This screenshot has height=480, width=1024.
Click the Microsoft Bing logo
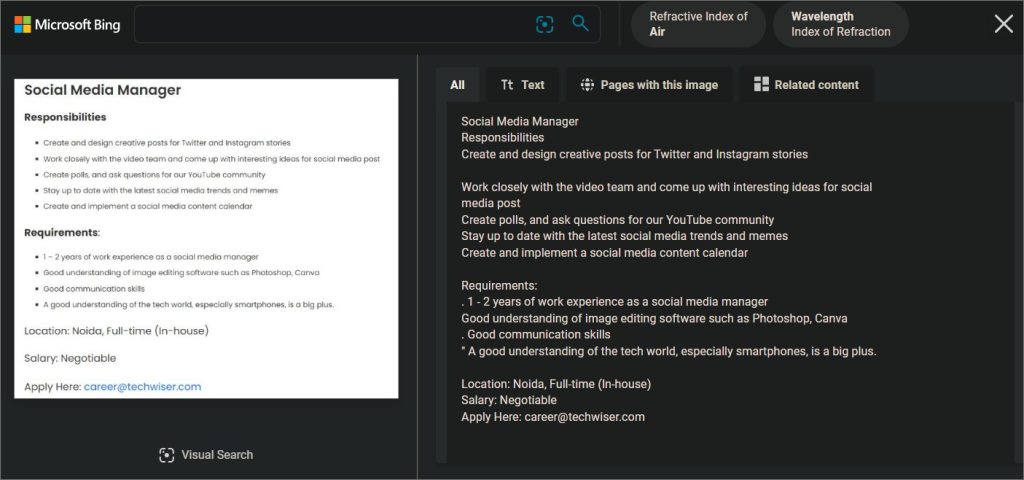(67, 25)
